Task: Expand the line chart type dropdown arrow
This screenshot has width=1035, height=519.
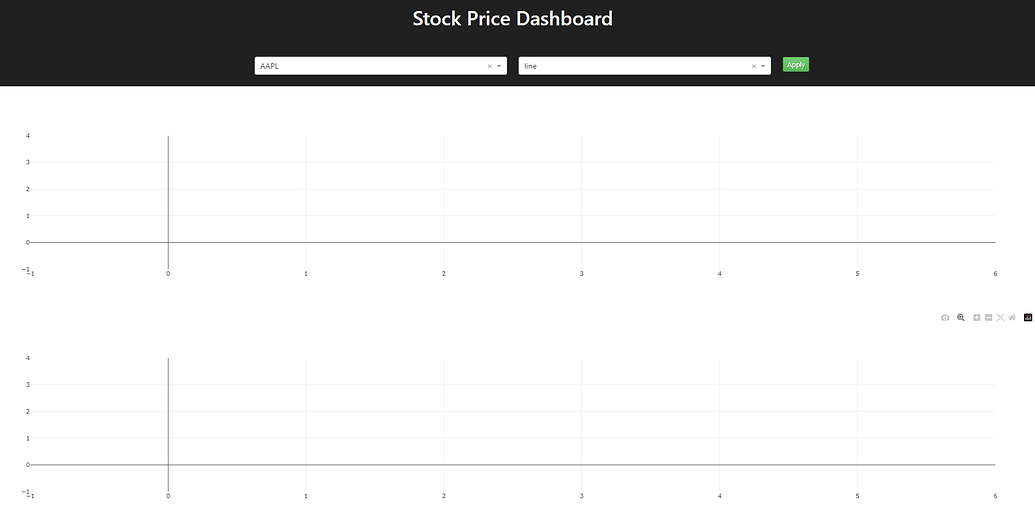Action: point(763,66)
